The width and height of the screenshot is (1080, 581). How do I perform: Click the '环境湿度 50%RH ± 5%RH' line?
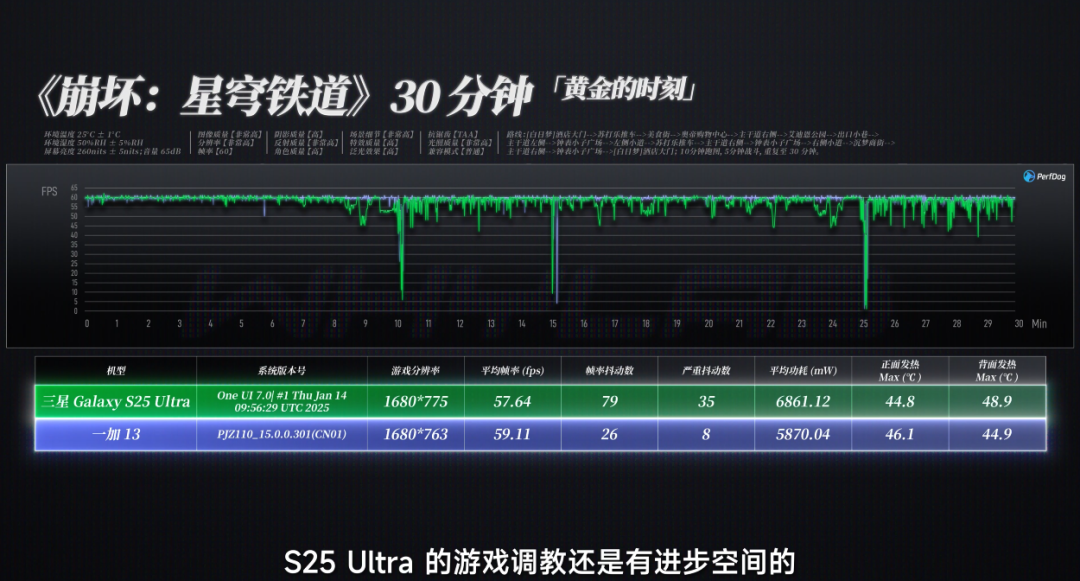tap(94, 142)
